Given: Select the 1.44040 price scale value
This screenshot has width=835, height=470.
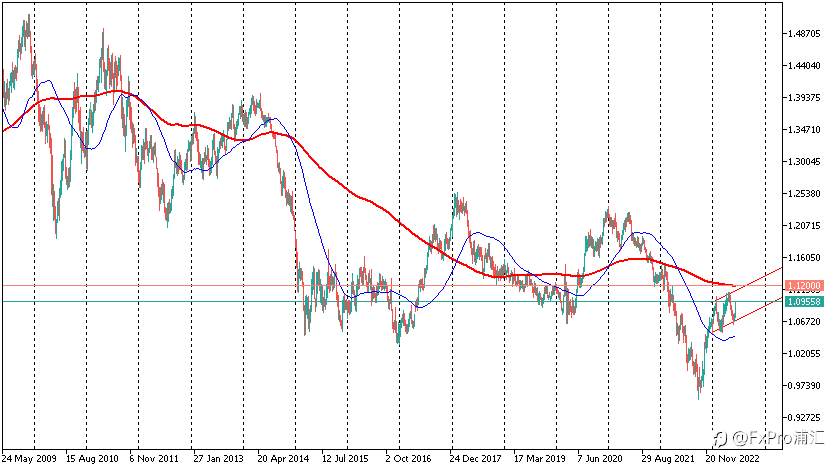Looking at the screenshot, I should coord(804,65).
